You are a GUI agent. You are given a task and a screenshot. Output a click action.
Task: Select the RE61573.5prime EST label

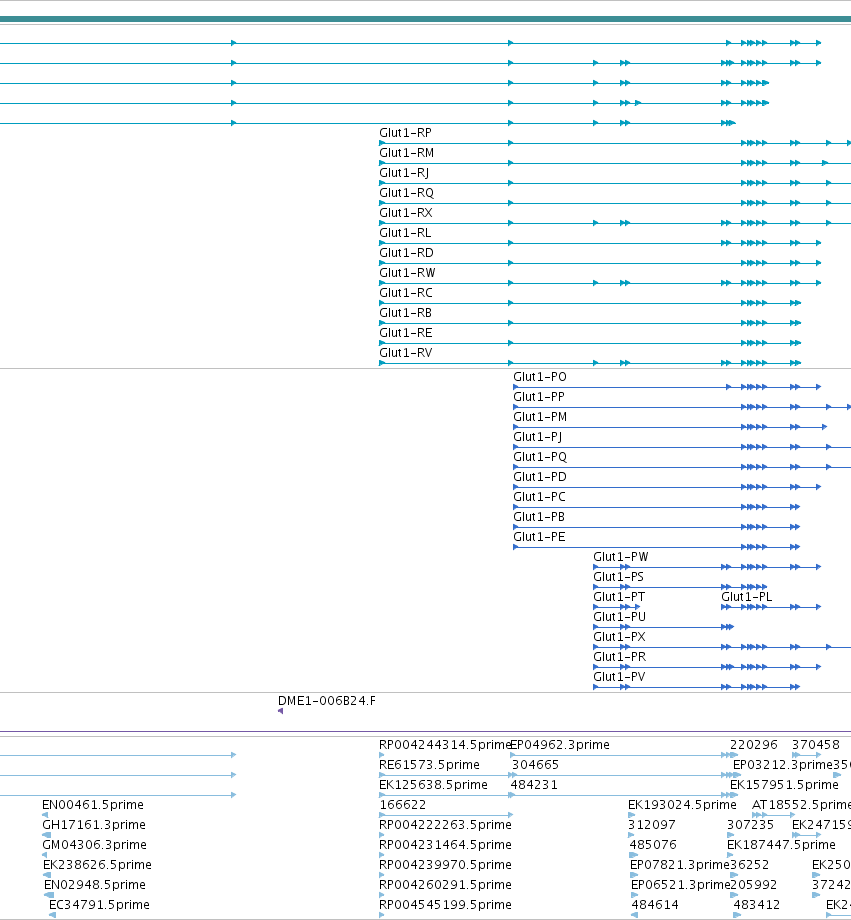429,765
